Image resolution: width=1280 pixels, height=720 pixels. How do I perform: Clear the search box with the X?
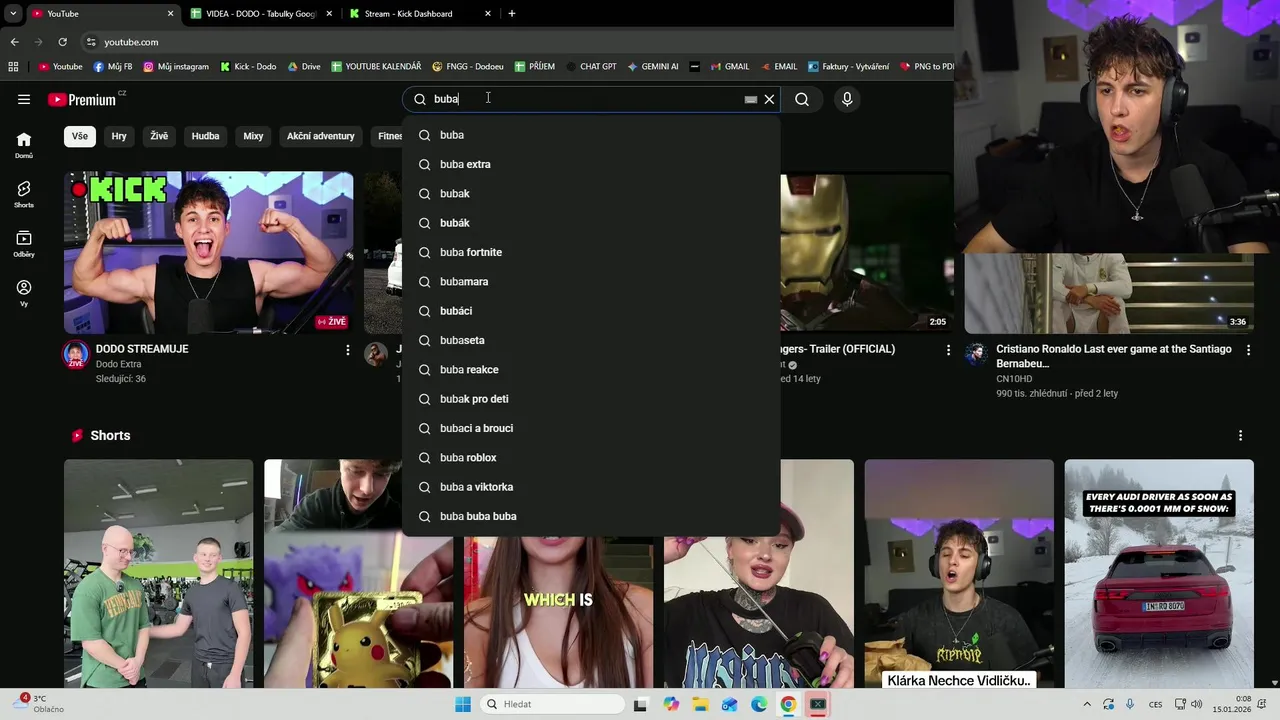tap(769, 99)
